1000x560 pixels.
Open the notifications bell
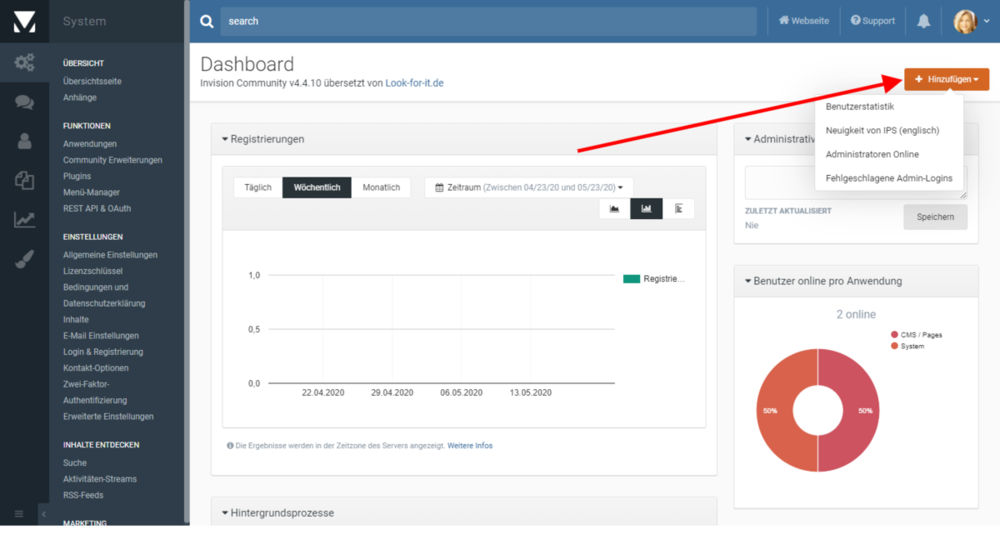point(923,21)
